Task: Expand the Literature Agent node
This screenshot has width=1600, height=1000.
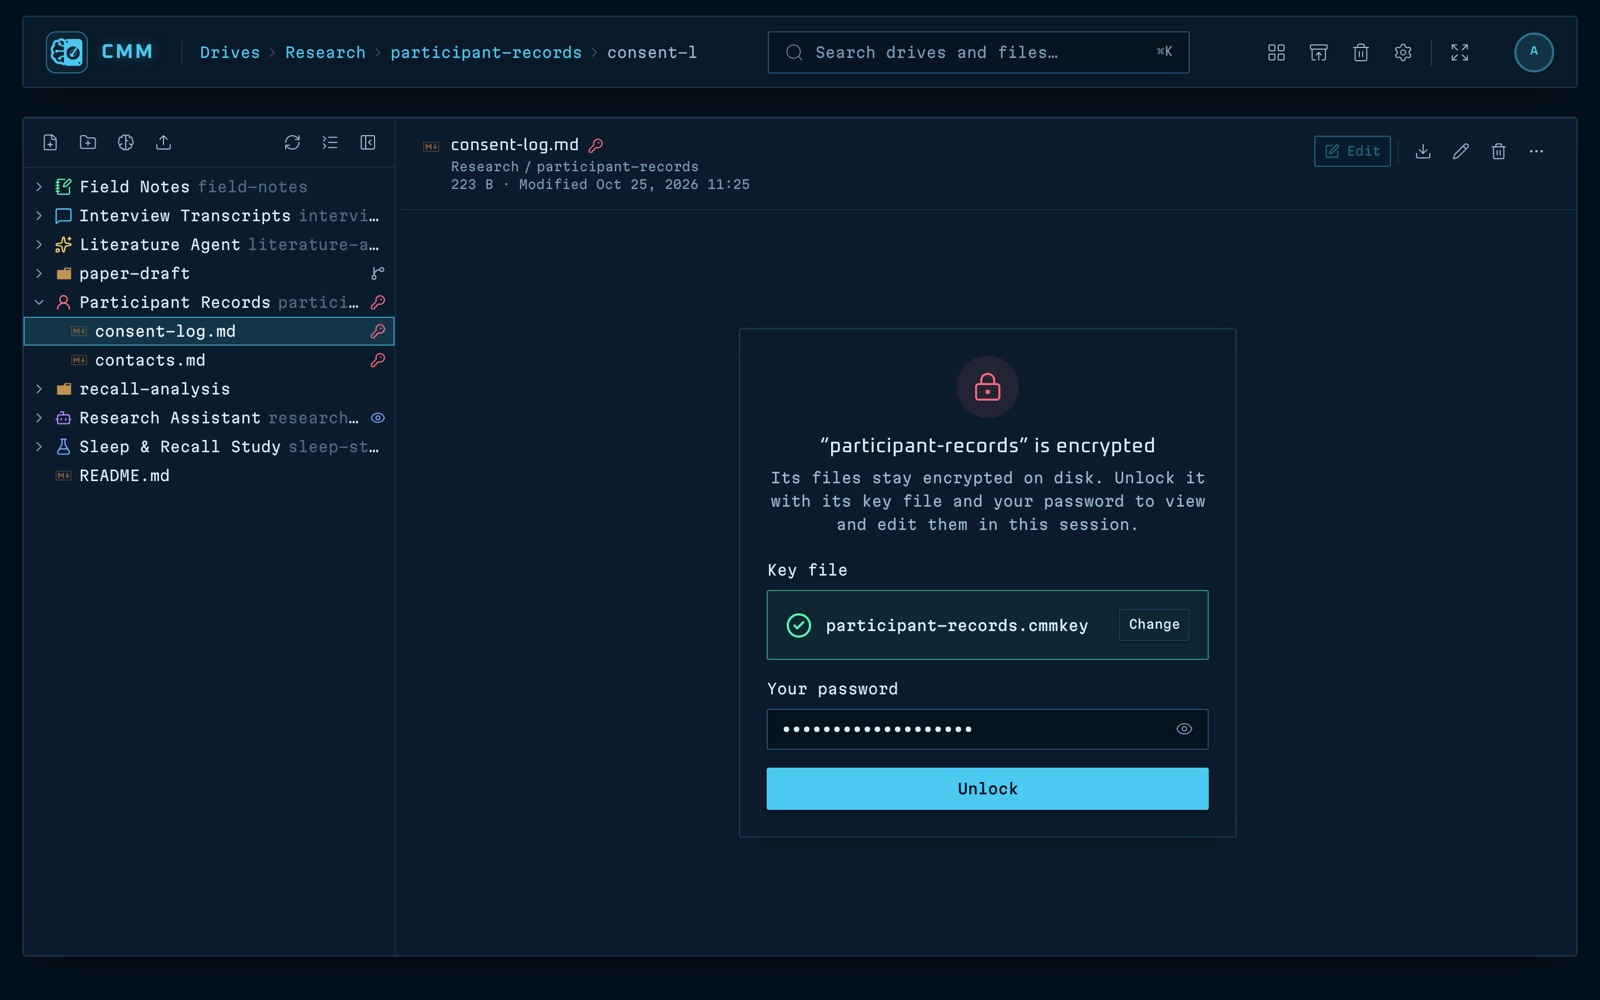Action: point(39,245)
